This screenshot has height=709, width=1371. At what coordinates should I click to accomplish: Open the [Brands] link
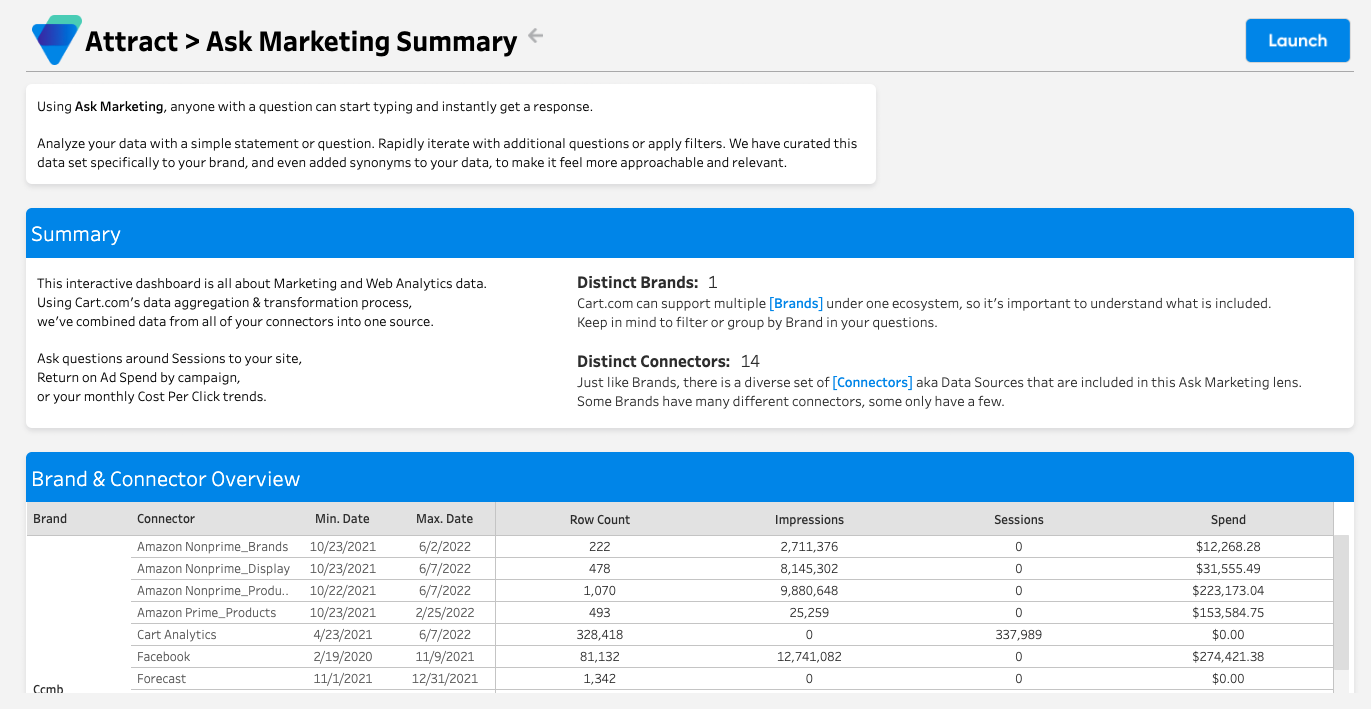coord(796,303)
